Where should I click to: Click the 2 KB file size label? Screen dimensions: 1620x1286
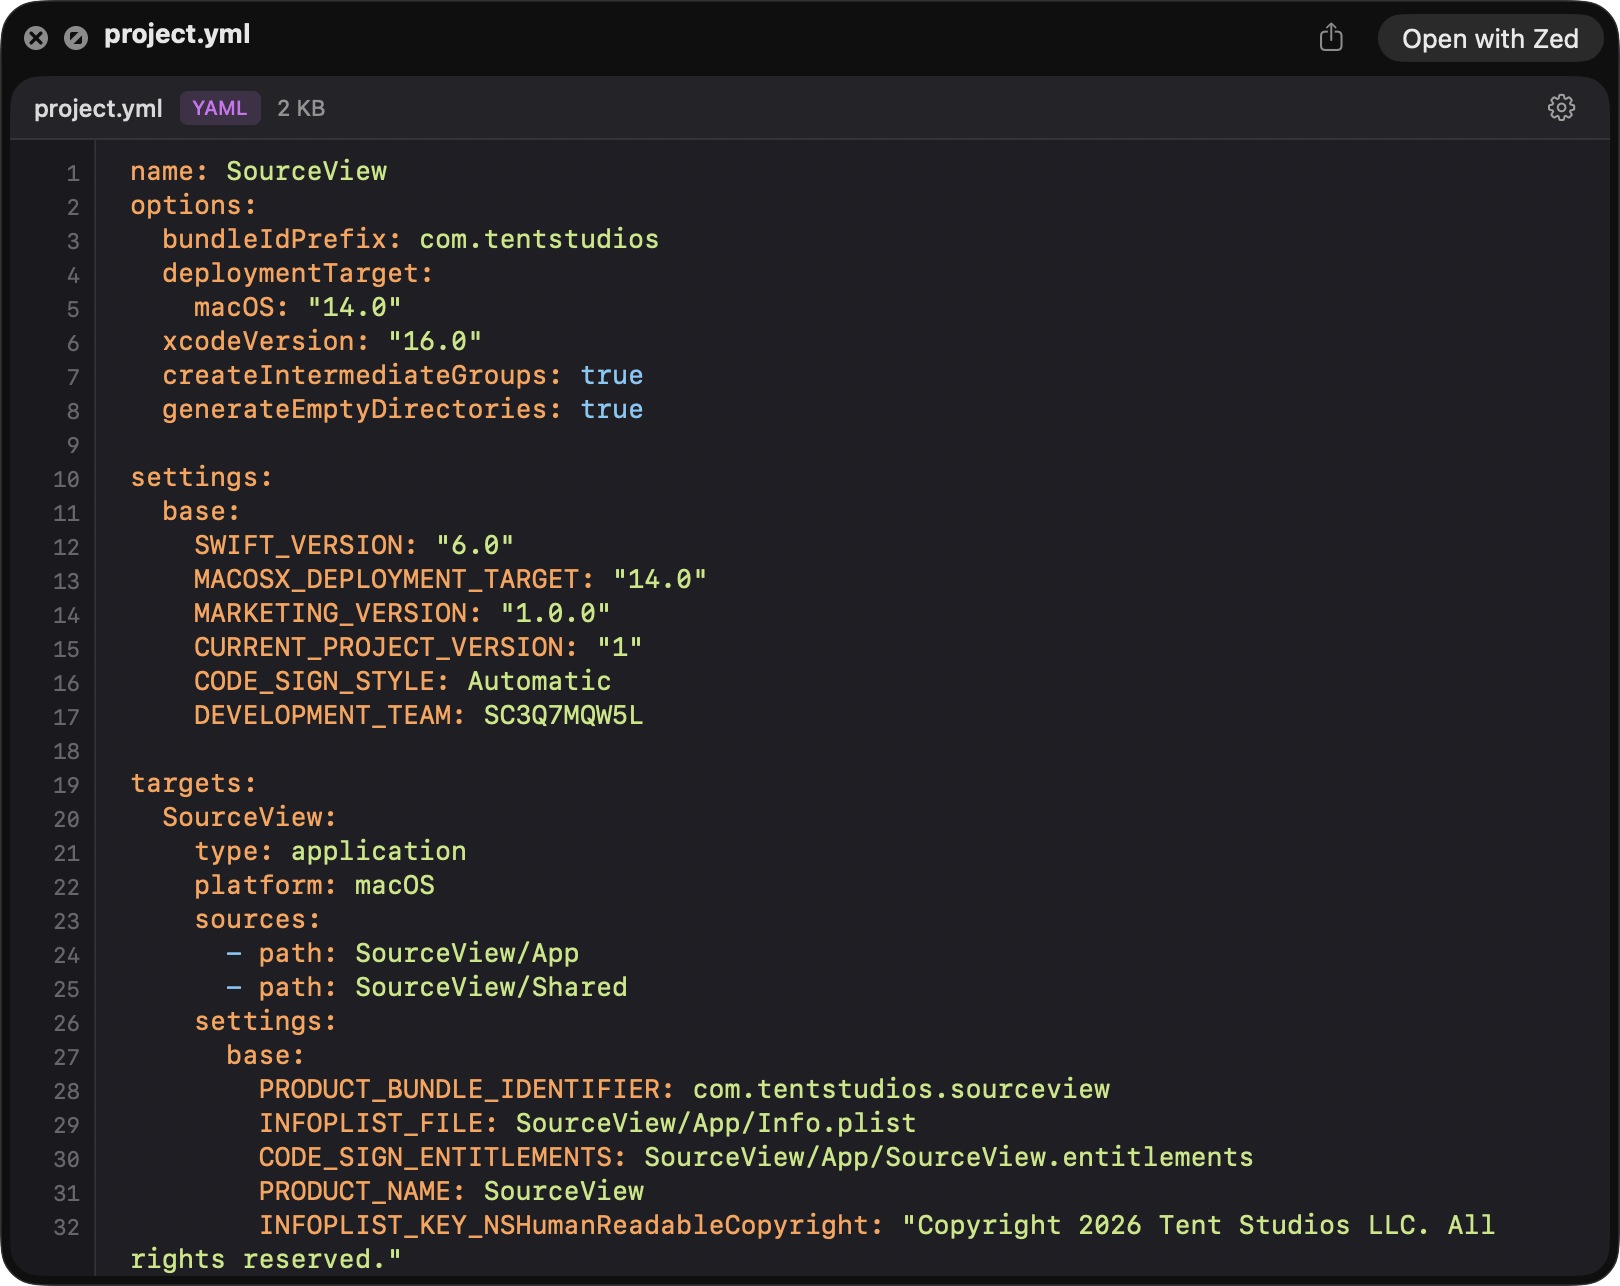click(x=301, y=108)
